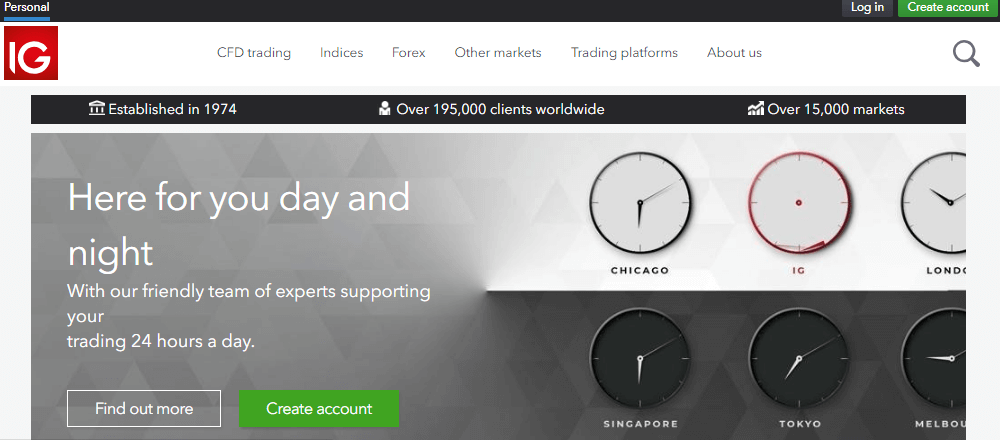Click the Log in button
Screen dimensions: 1000x440
click(x=867, y=8)
